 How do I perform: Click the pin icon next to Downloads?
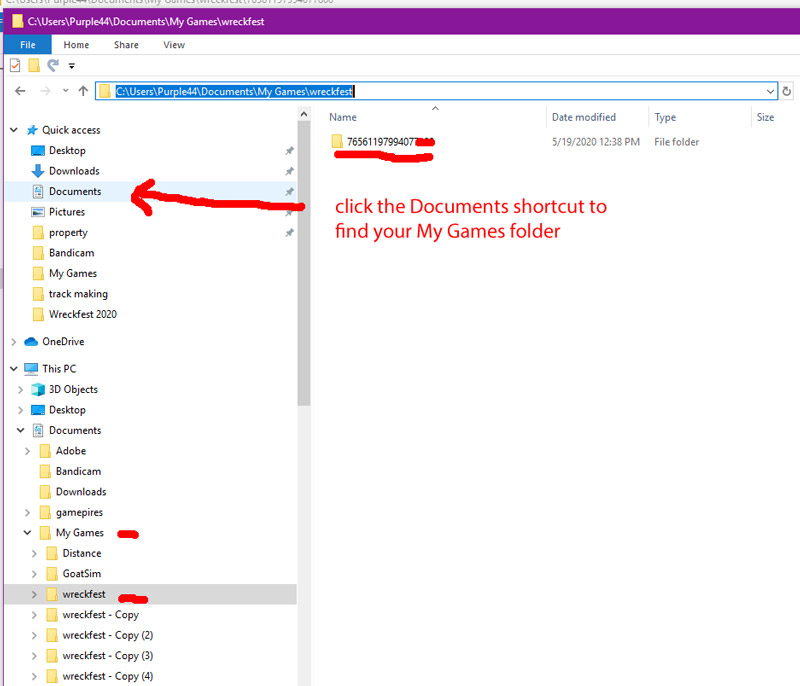(289, 171)
